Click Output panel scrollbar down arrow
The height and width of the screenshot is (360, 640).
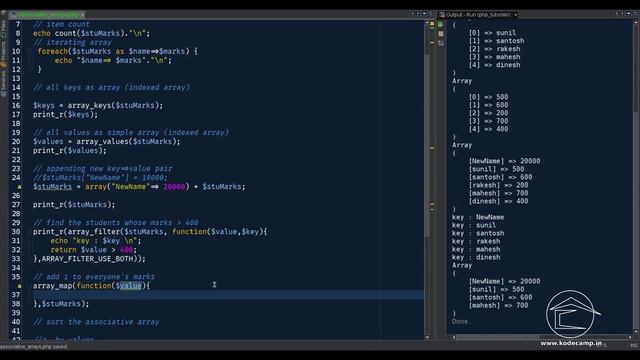[636, 331]
